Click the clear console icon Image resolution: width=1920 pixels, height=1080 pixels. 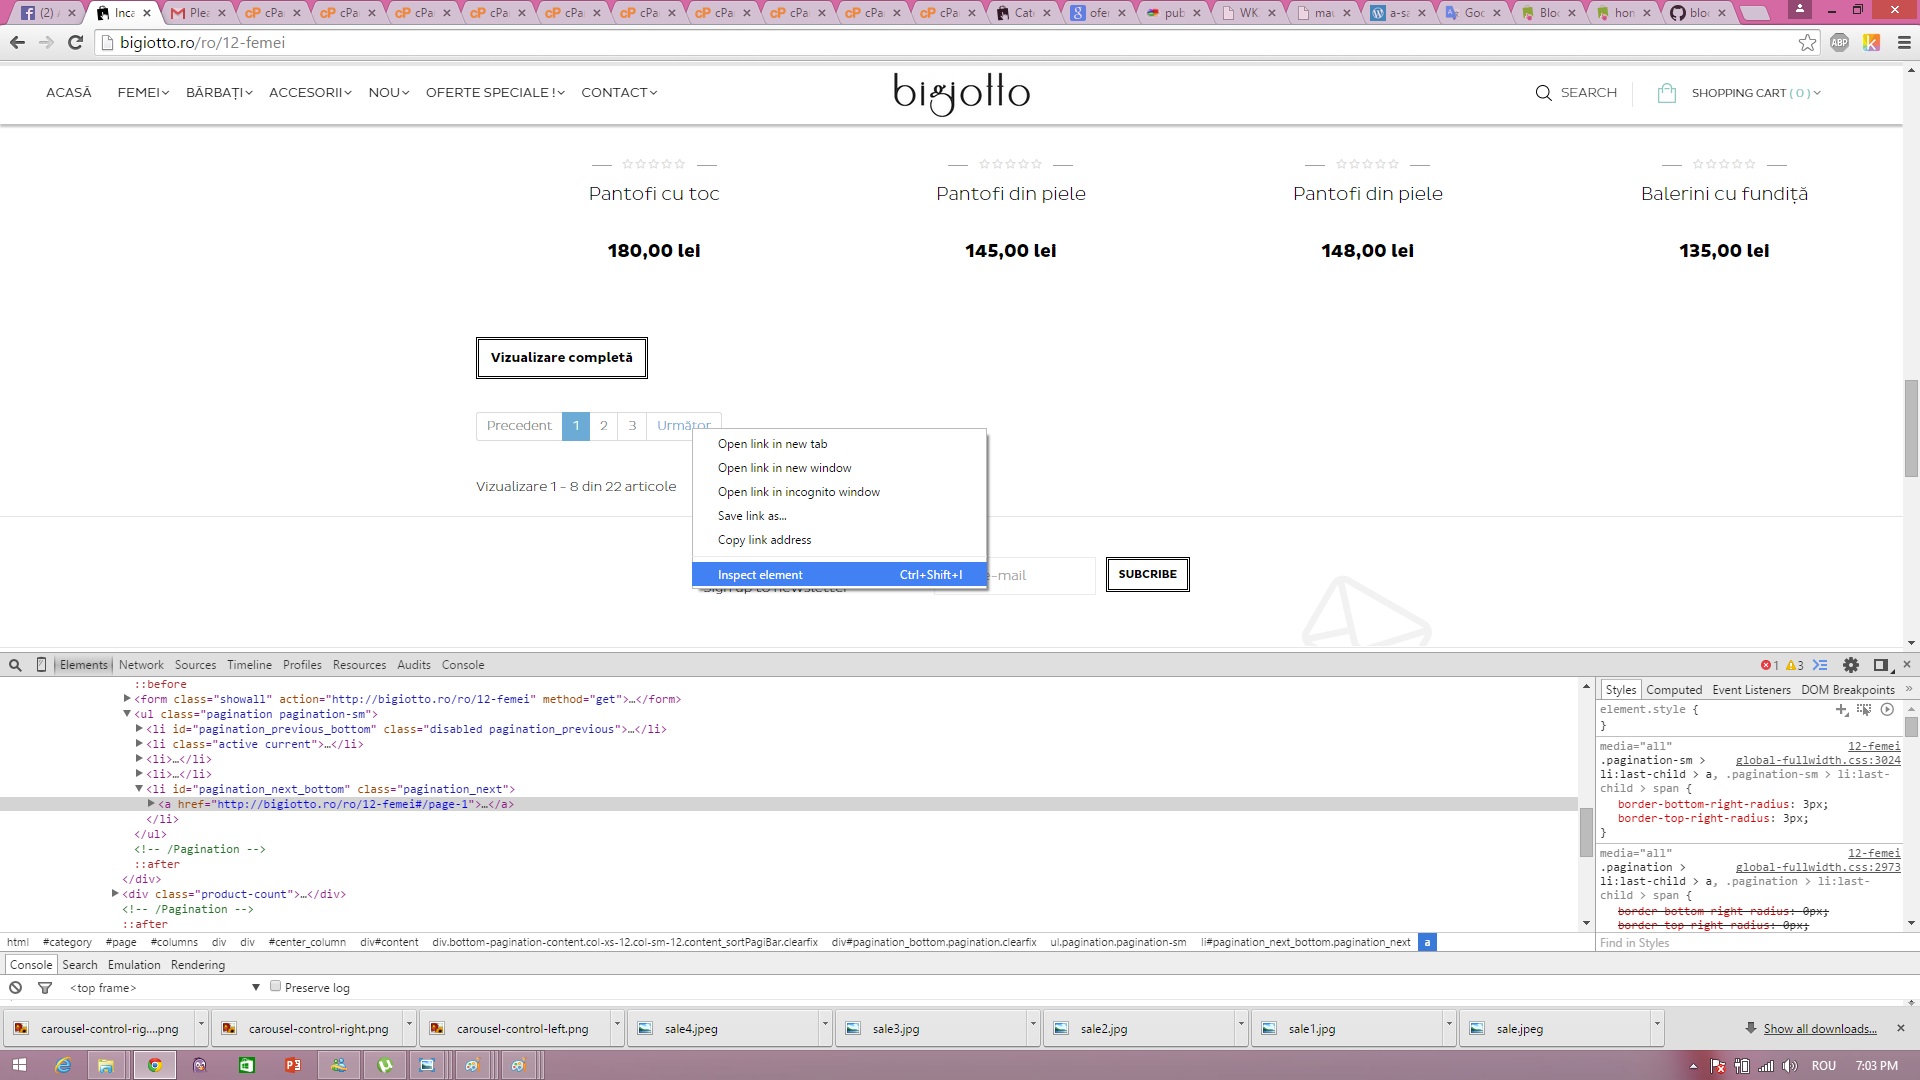coord(15,988)
